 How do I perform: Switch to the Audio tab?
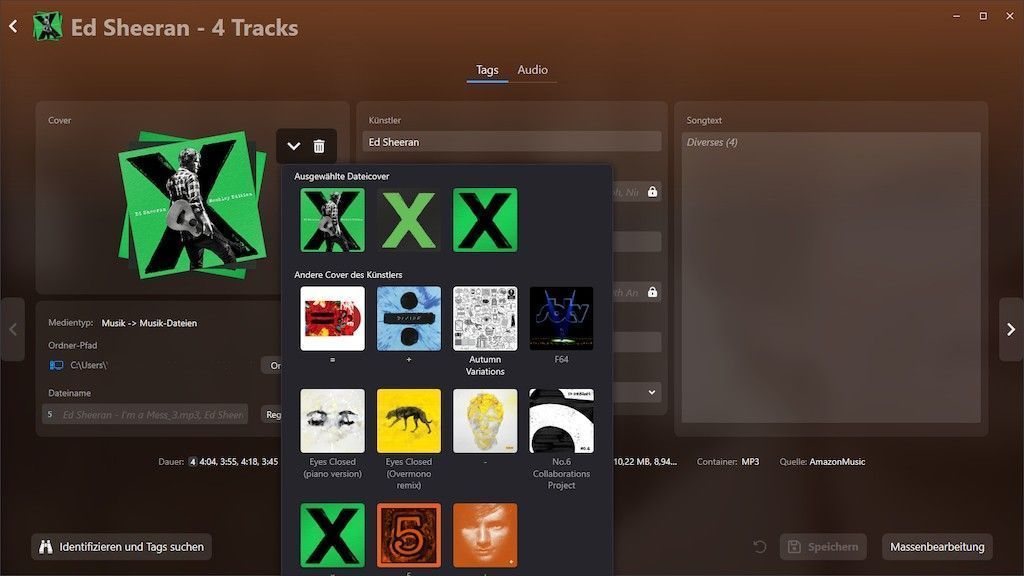click(x=532, y=70)
